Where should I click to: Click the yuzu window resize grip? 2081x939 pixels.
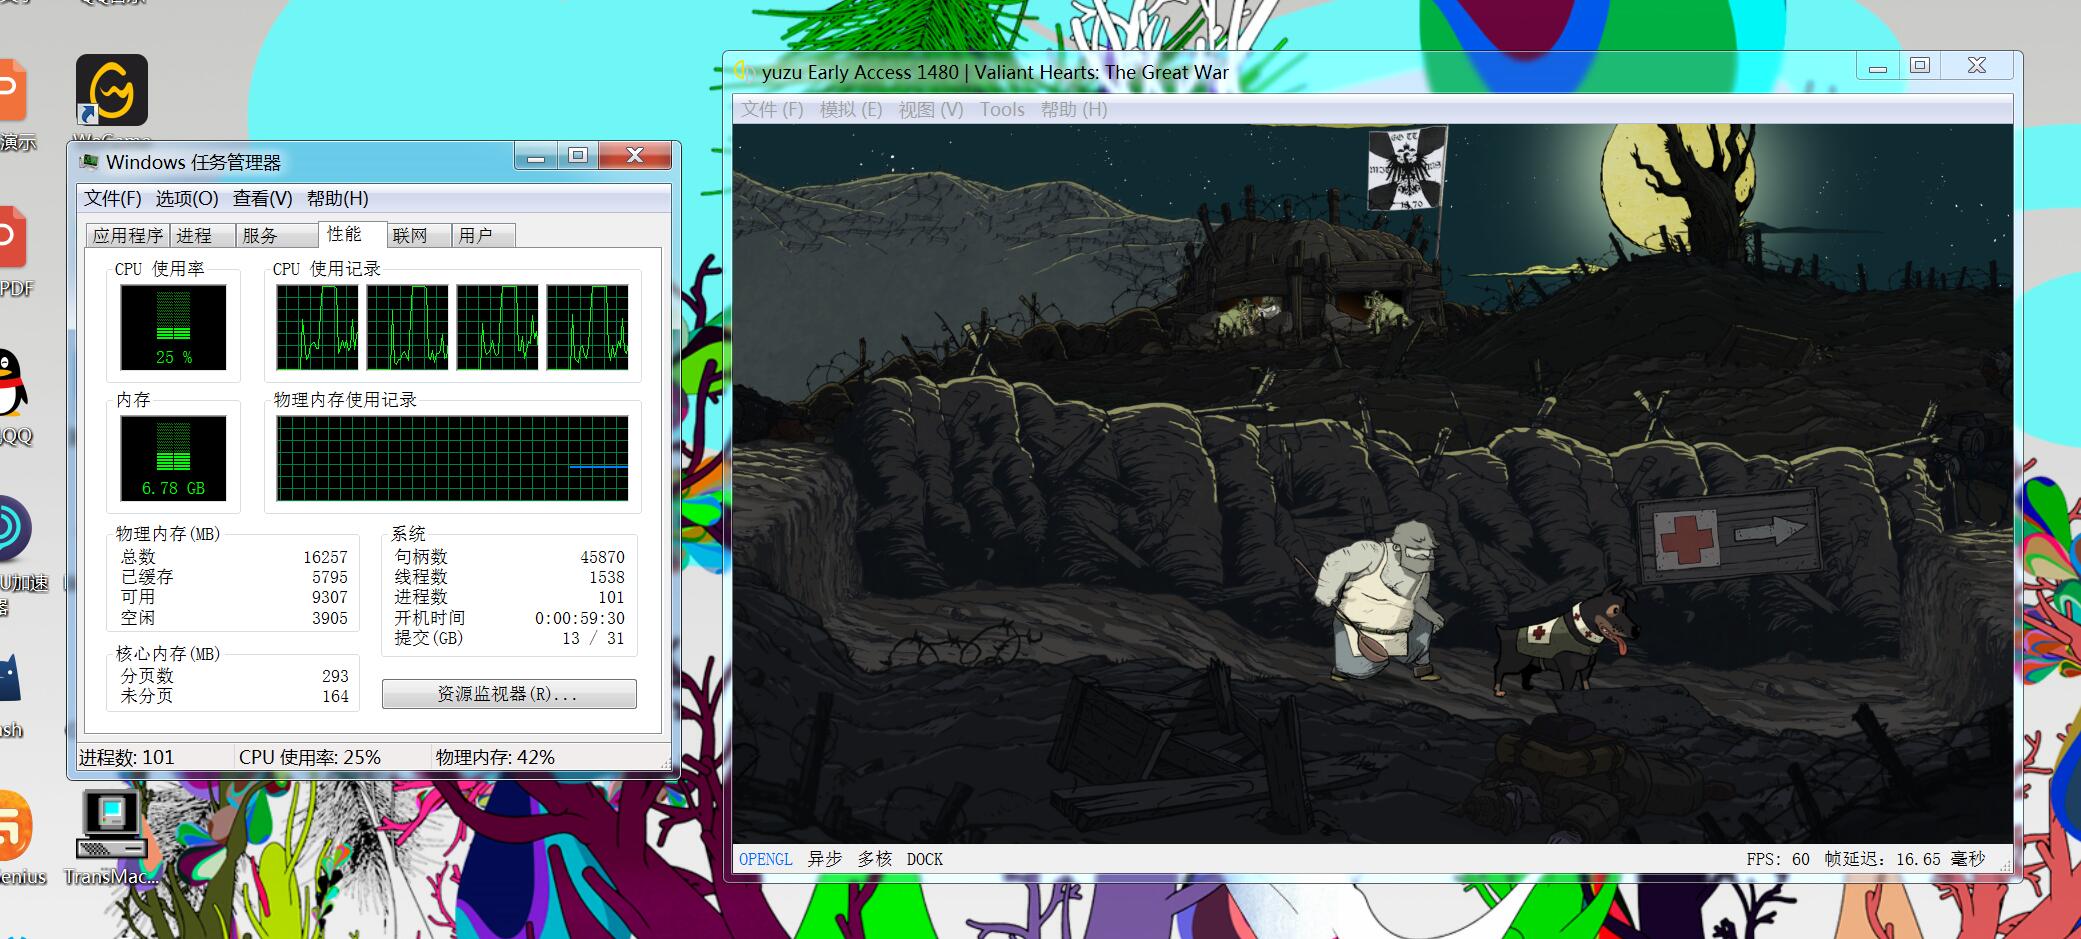pos(2004,865)
